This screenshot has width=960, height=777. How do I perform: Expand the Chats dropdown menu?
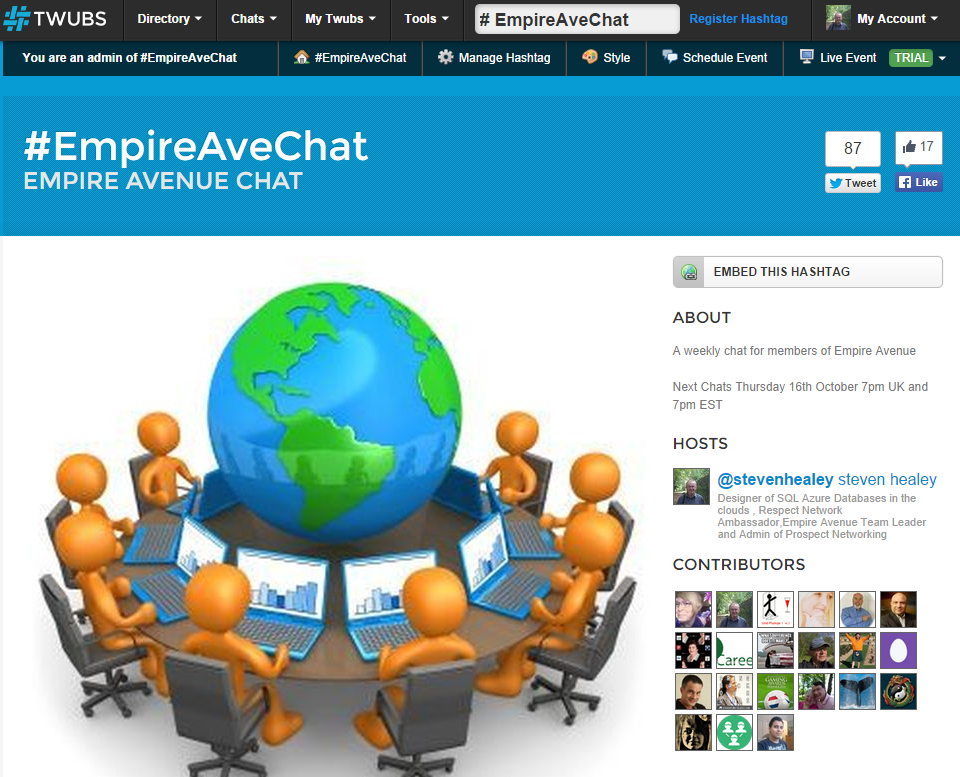click(254, 19)
